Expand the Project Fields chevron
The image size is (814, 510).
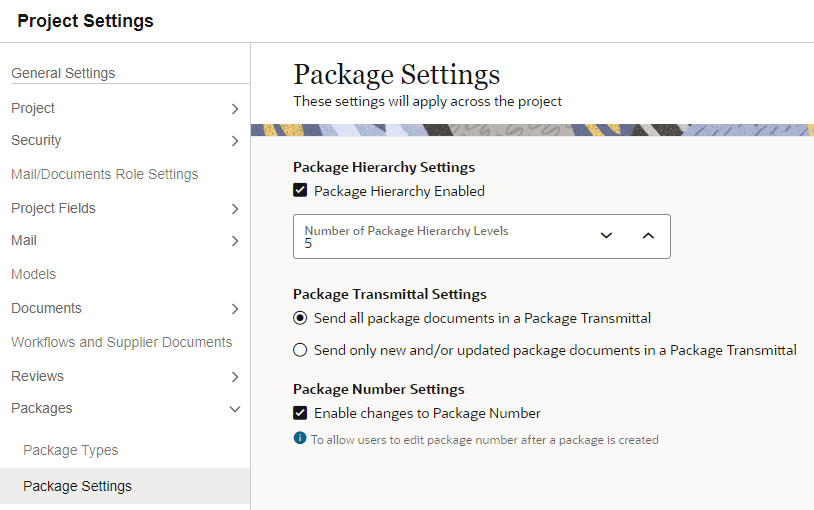point(235,209)
